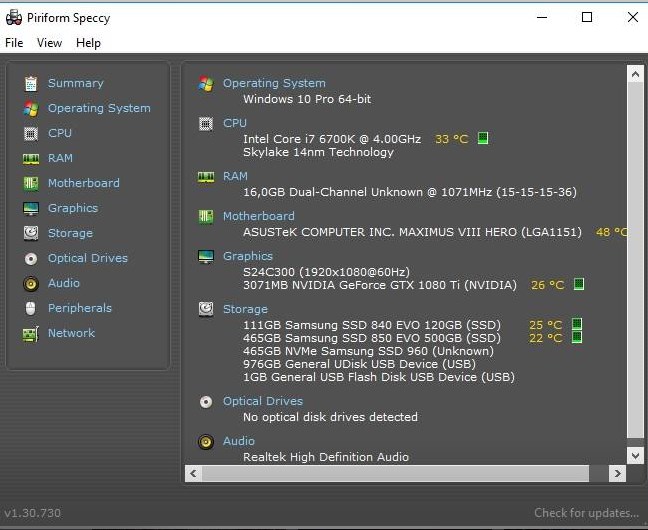Select Operating System in the sidebar
This screenshot has width=648, height=530.
[99, 108]
